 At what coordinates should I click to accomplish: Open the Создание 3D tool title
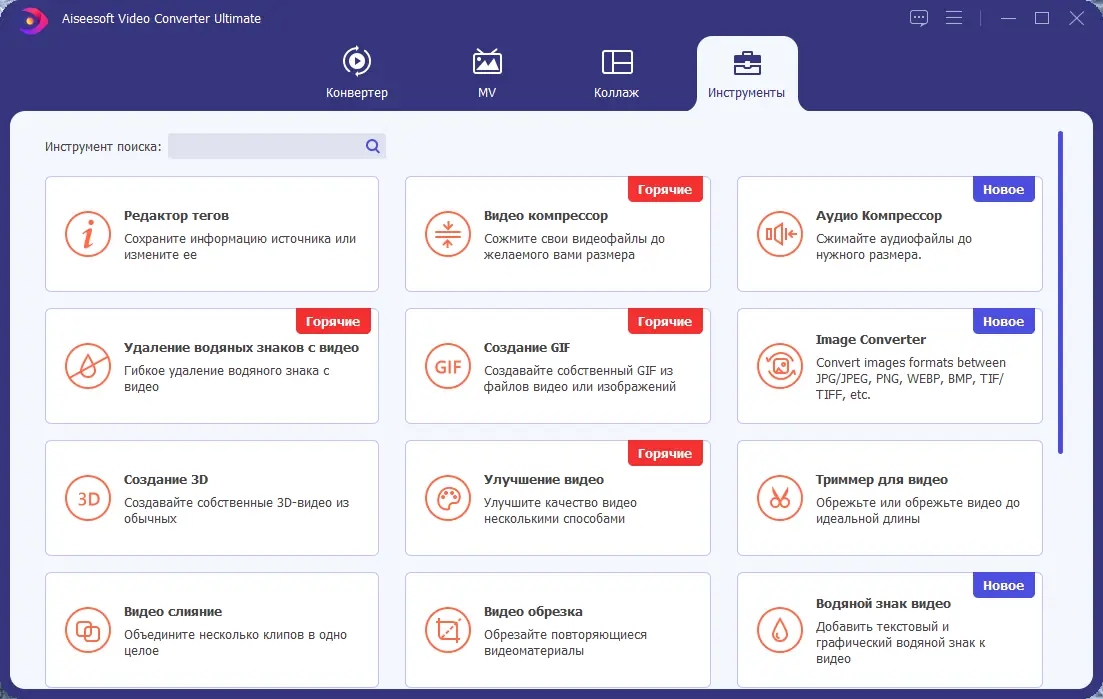coord(166,480)
